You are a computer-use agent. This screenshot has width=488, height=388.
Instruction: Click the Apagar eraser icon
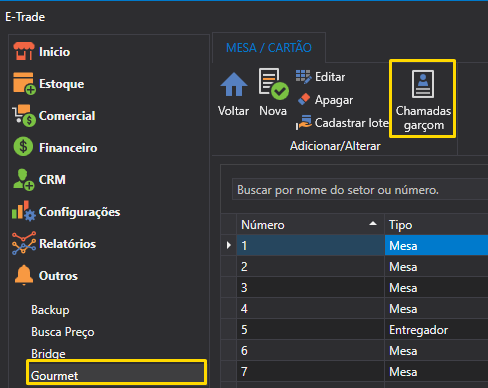304,99
